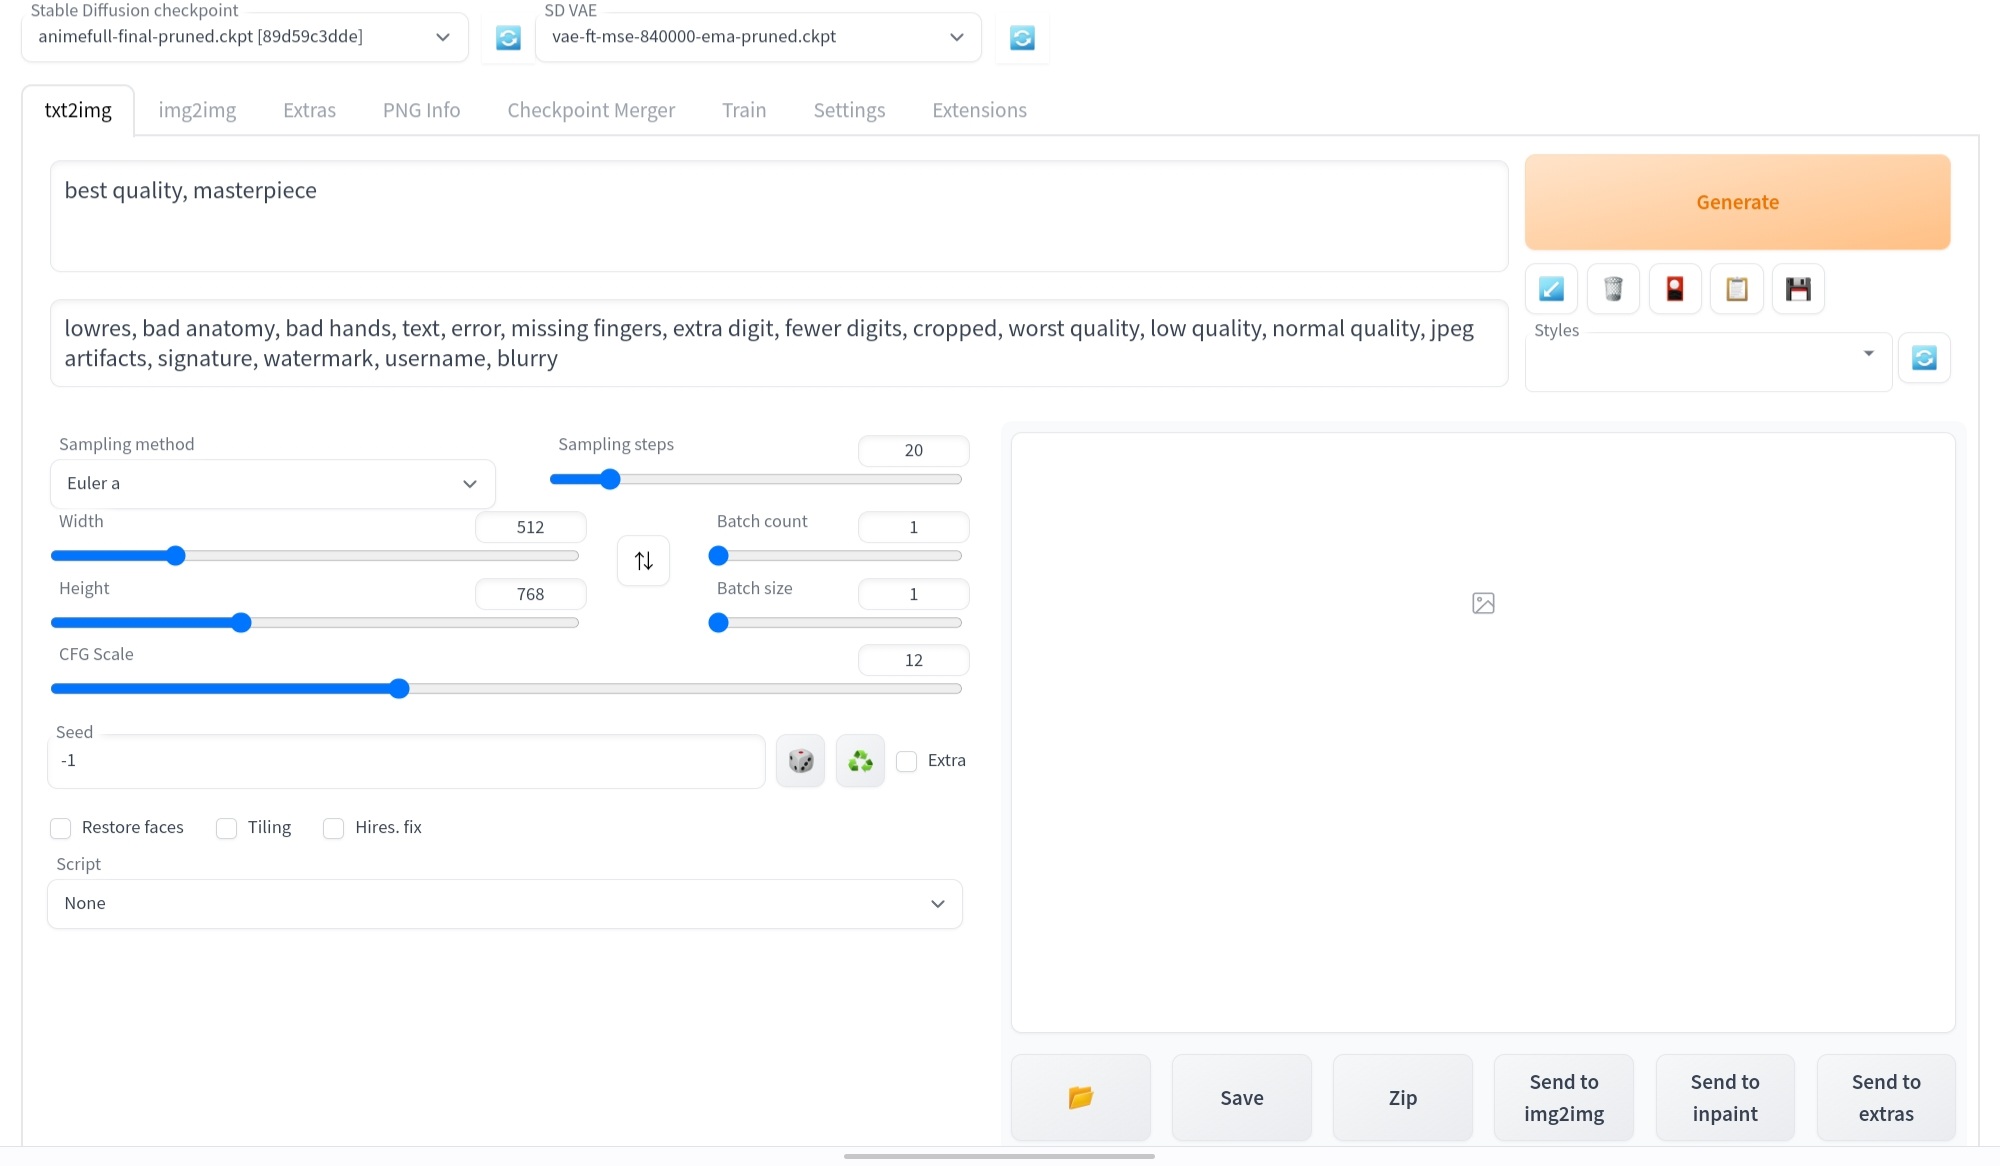Open the output folder icon below gallery
2000x1166 pixels.
pos(1080,1097)
